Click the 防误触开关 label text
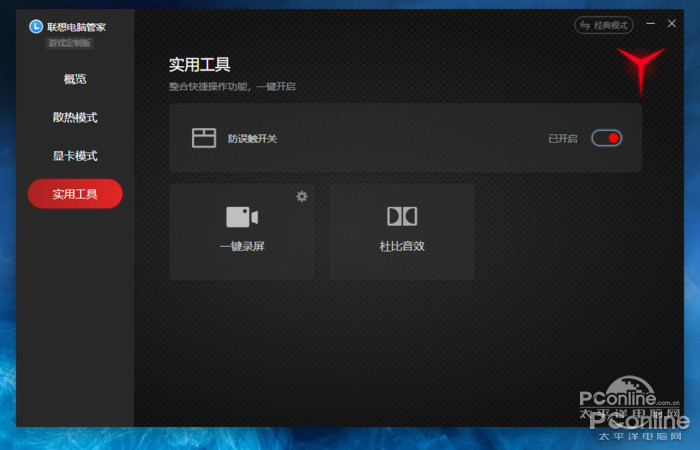 (x=252, y=139)
